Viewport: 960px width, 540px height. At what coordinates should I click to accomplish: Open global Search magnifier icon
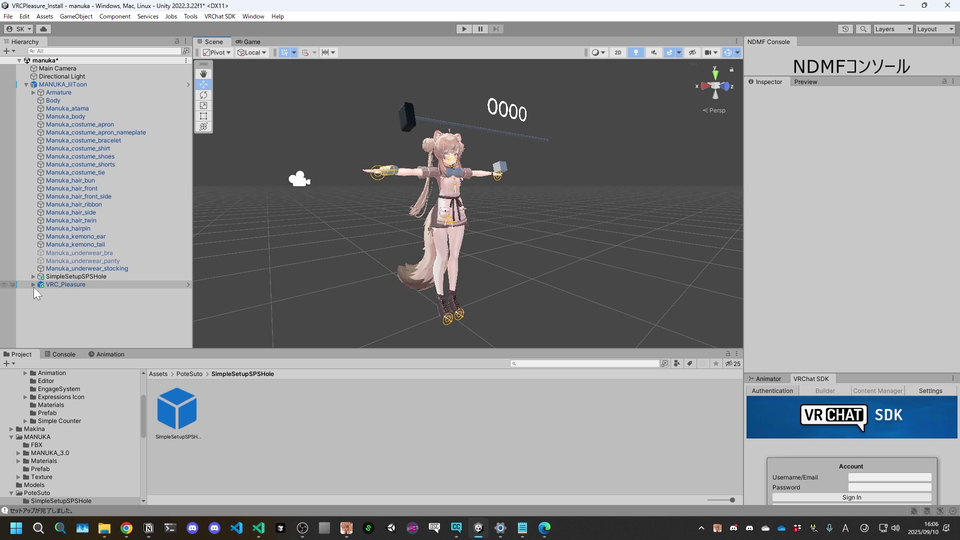[x=863, y=29]
